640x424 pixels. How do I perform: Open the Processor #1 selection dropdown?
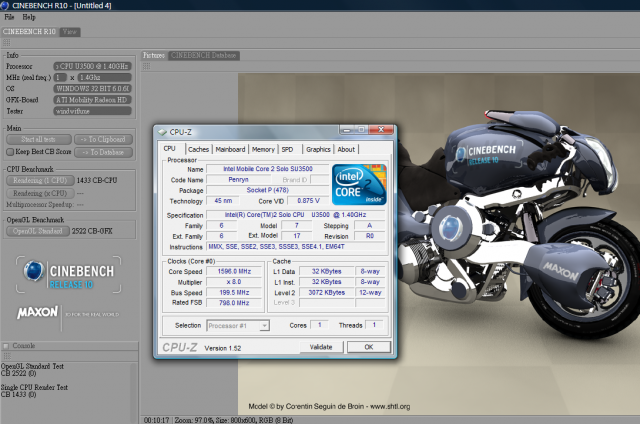[238, 326]
